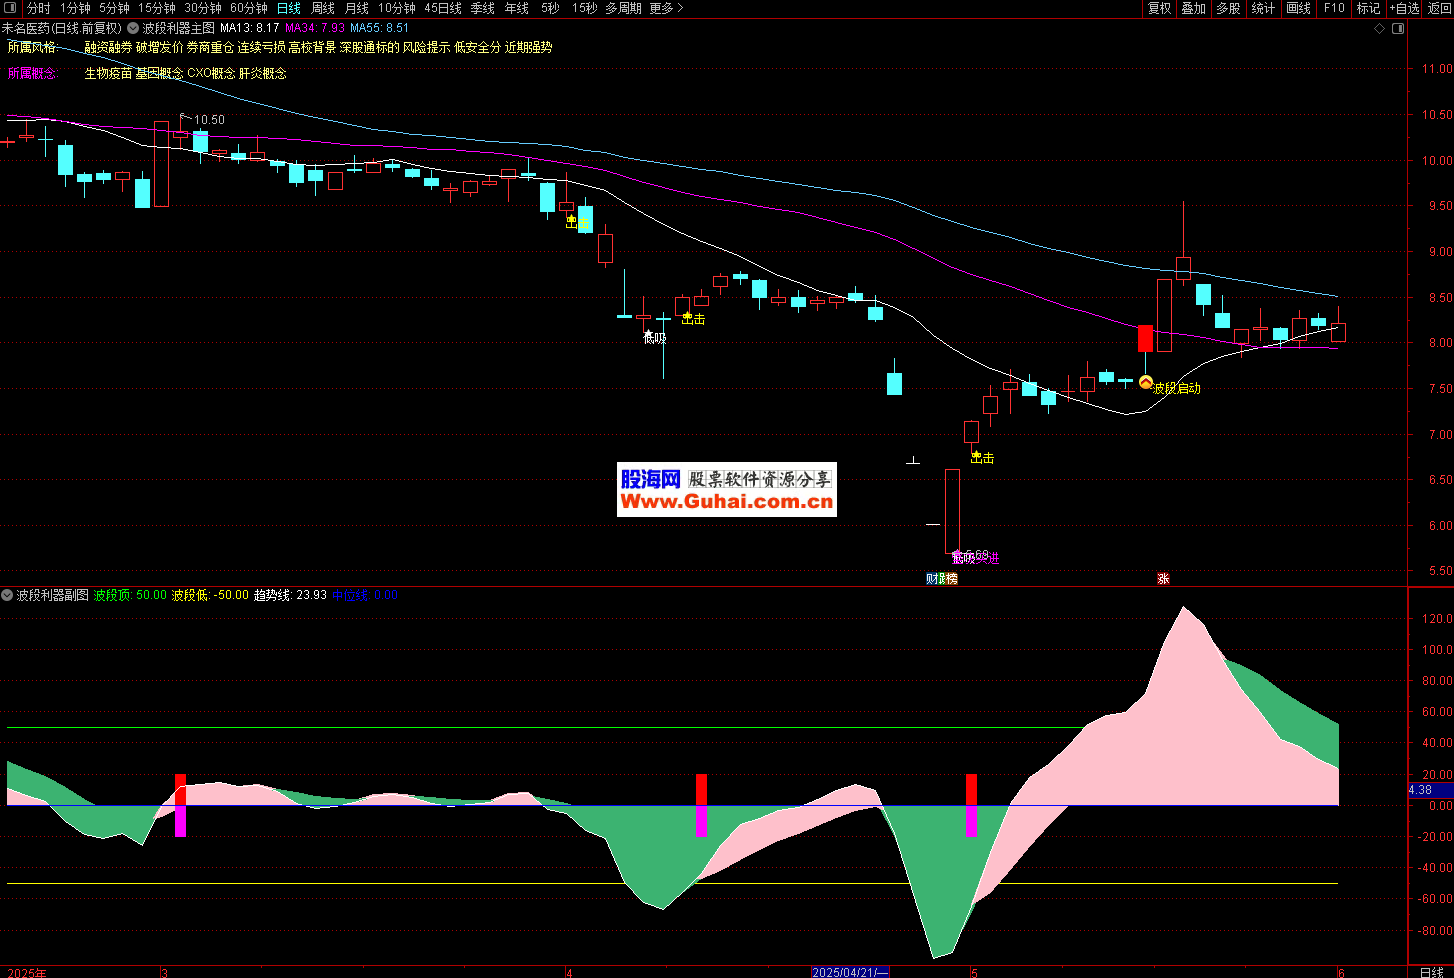Viewport: 1454px width, 978px height.
Task: Click the 波段启动 signal icon
Action: click(x=1146, y=382)
